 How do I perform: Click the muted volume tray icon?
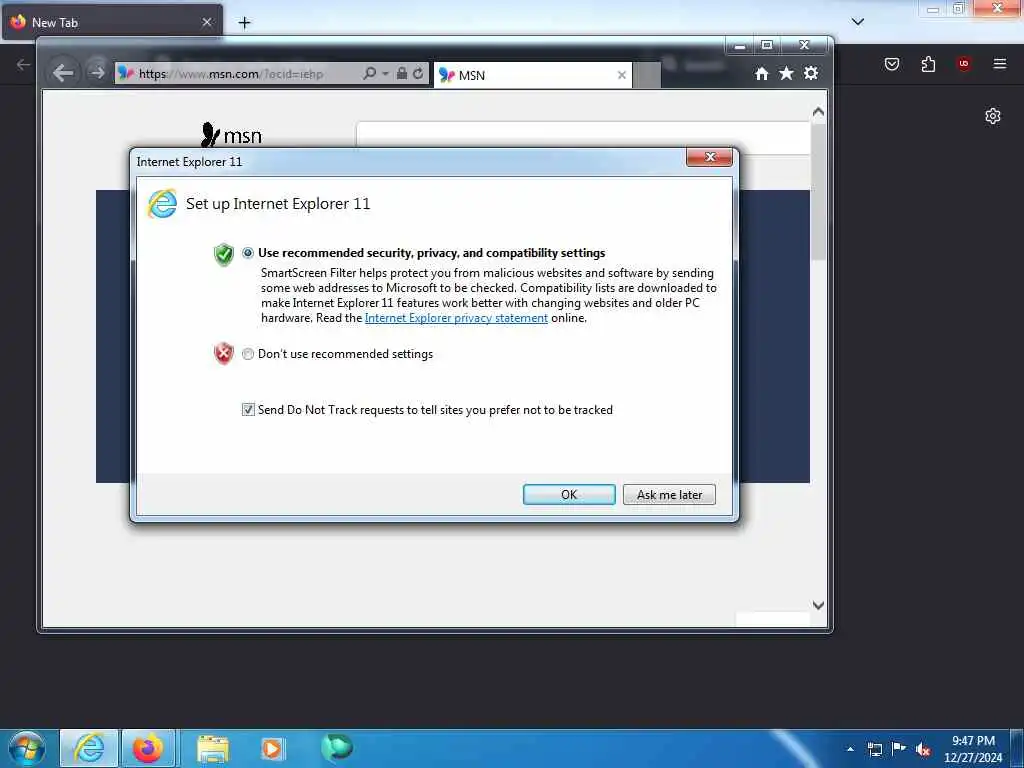923,749
